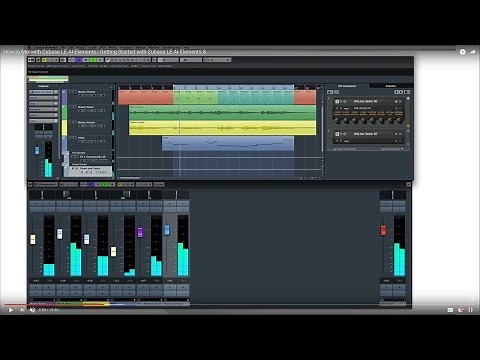Screen dimensions: 480x360
Task: Click the project ruler at left locator
Action: click(174, 87)
